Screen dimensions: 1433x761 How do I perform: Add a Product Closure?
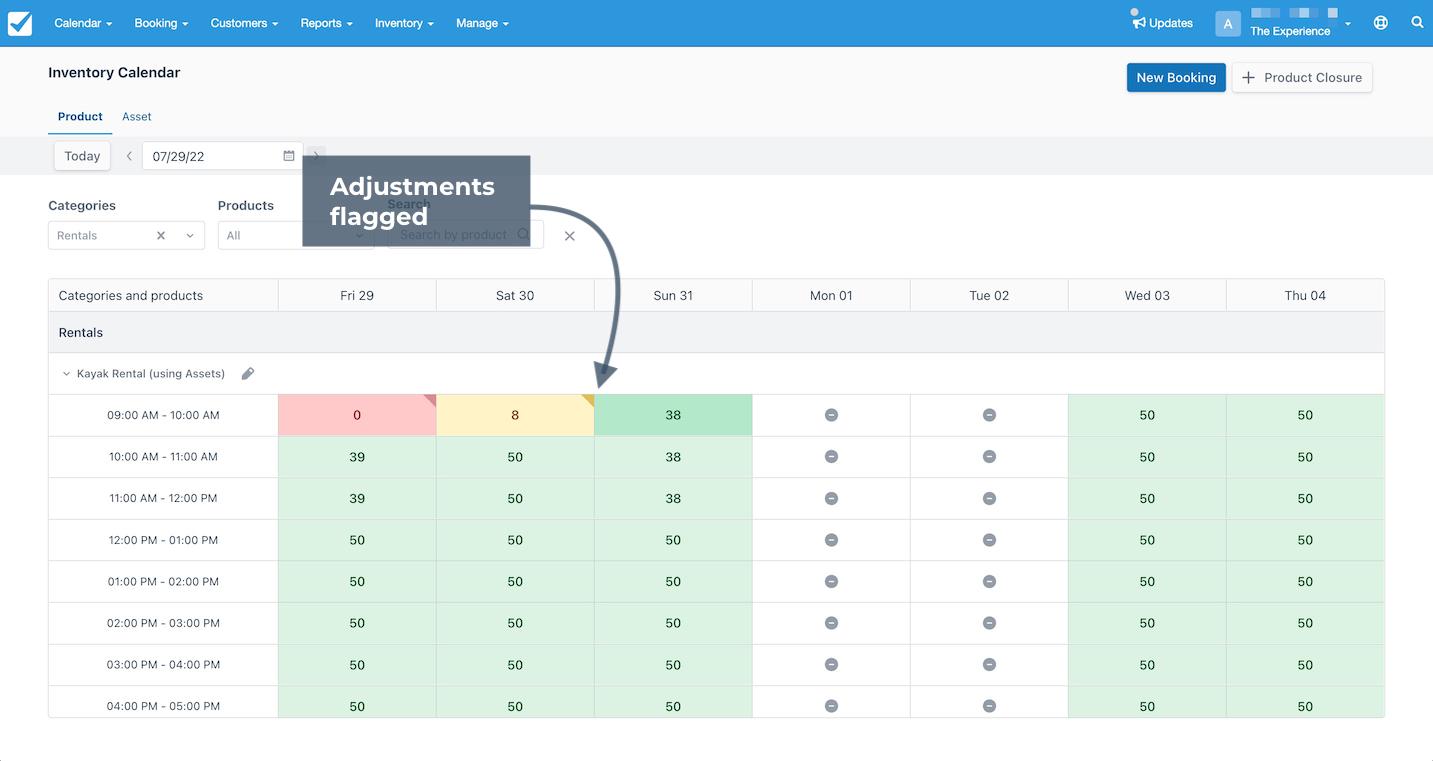coord(1302,78)
